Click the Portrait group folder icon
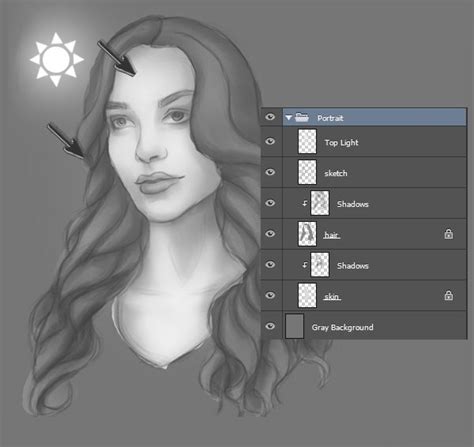 point(302,117)
